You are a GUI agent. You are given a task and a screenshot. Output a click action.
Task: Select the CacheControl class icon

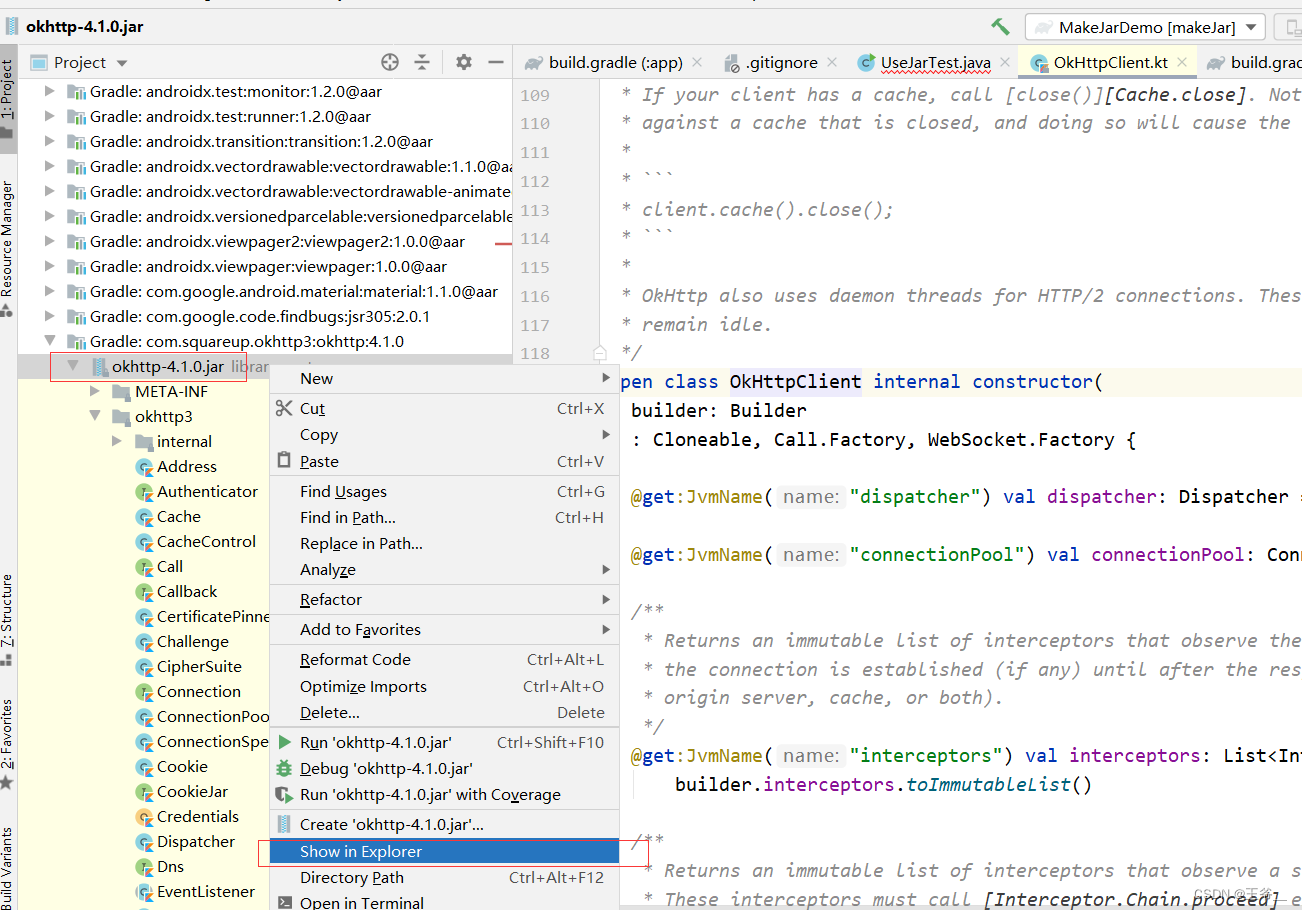tap(145, 542)
